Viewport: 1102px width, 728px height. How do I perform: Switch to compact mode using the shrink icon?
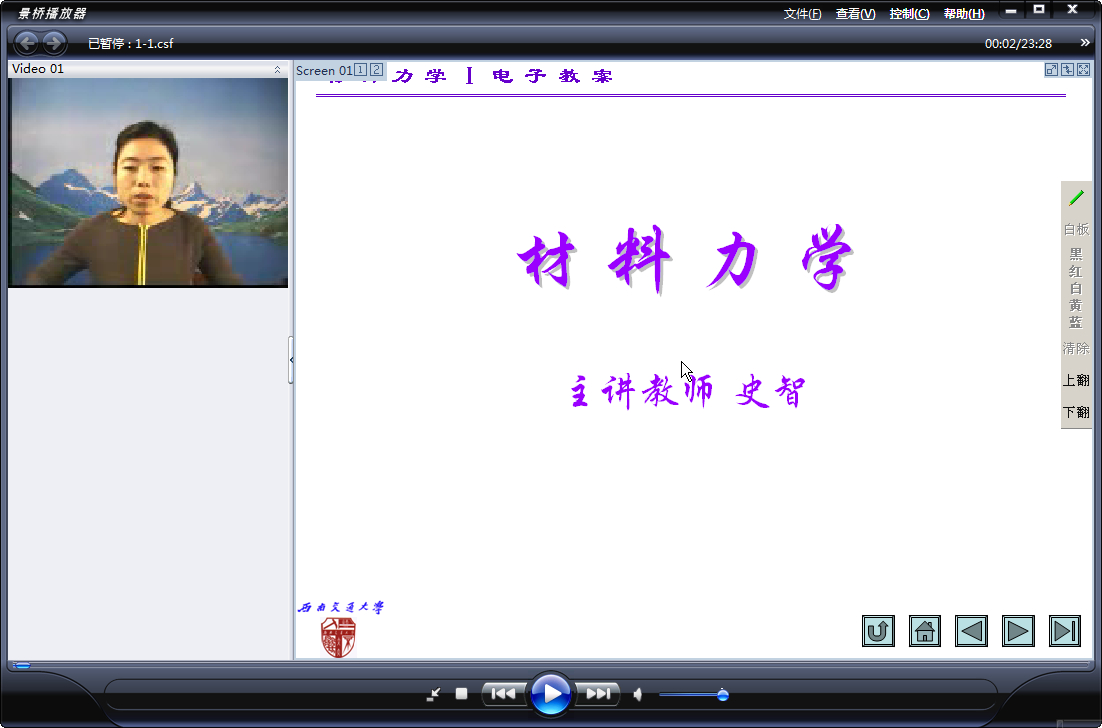pyautogui.click(x=433, y=694)
